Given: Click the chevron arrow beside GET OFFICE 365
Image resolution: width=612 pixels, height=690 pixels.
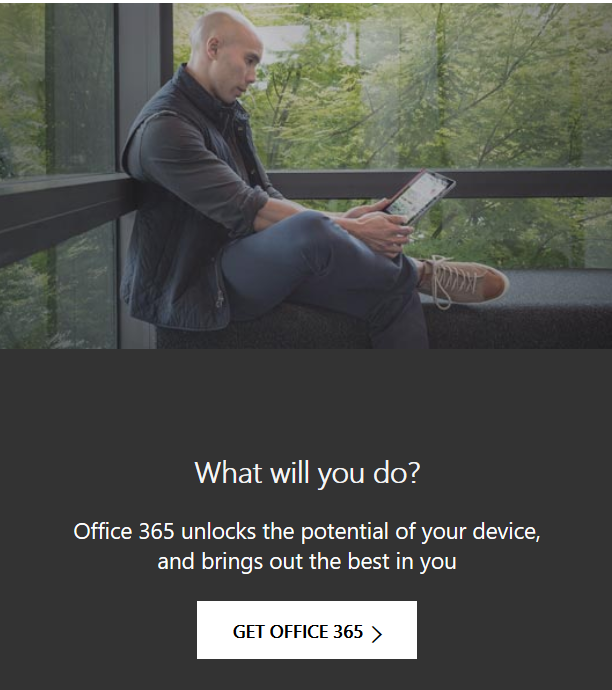Looking at the screenshot, I should pyautogui.click(x=377, y=634).
